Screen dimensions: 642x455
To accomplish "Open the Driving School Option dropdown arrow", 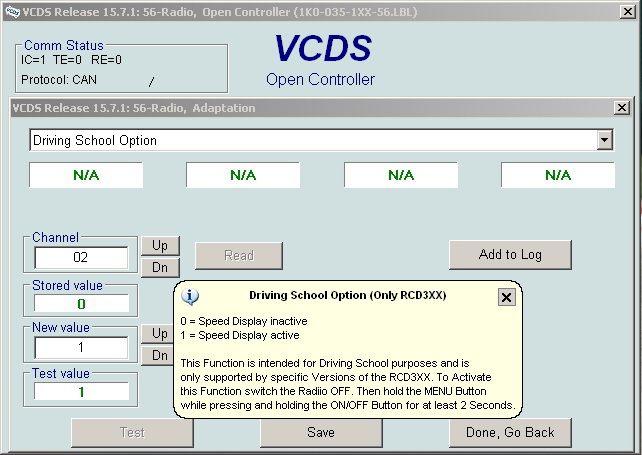I will tap(604, 140).
